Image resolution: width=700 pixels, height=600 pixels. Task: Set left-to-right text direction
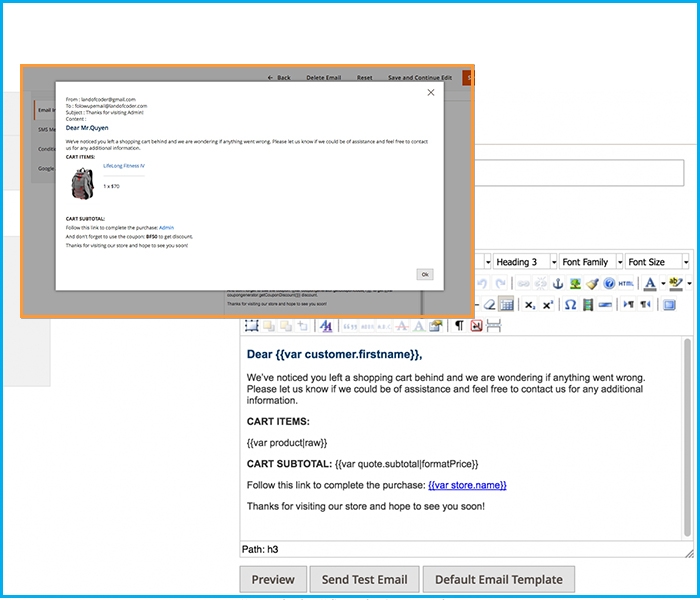[x=629, y=304]
